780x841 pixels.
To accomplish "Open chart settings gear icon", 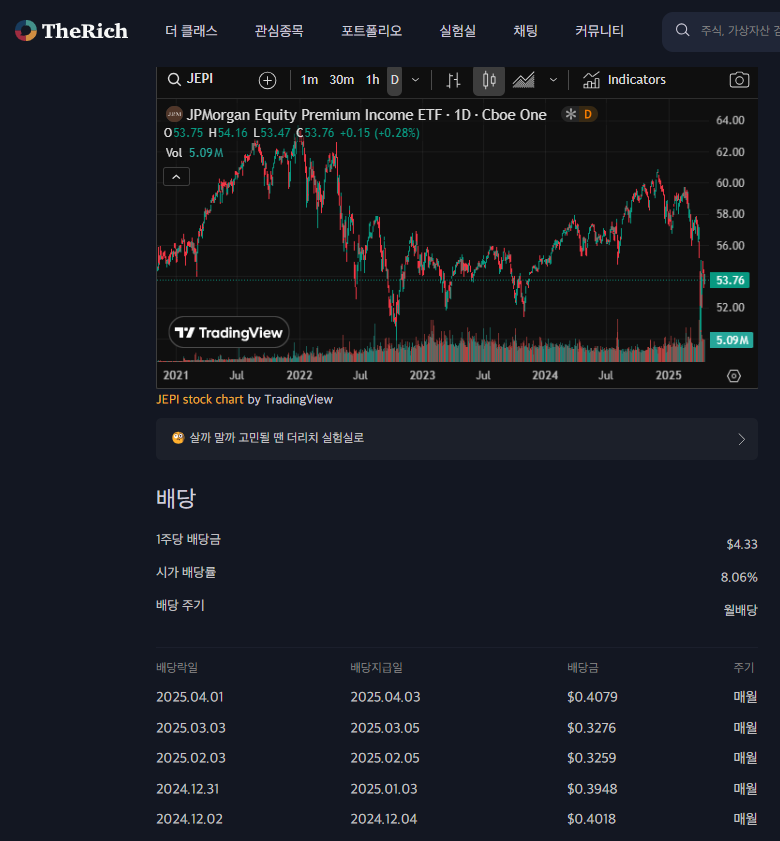I will click(x=733, y=376).
